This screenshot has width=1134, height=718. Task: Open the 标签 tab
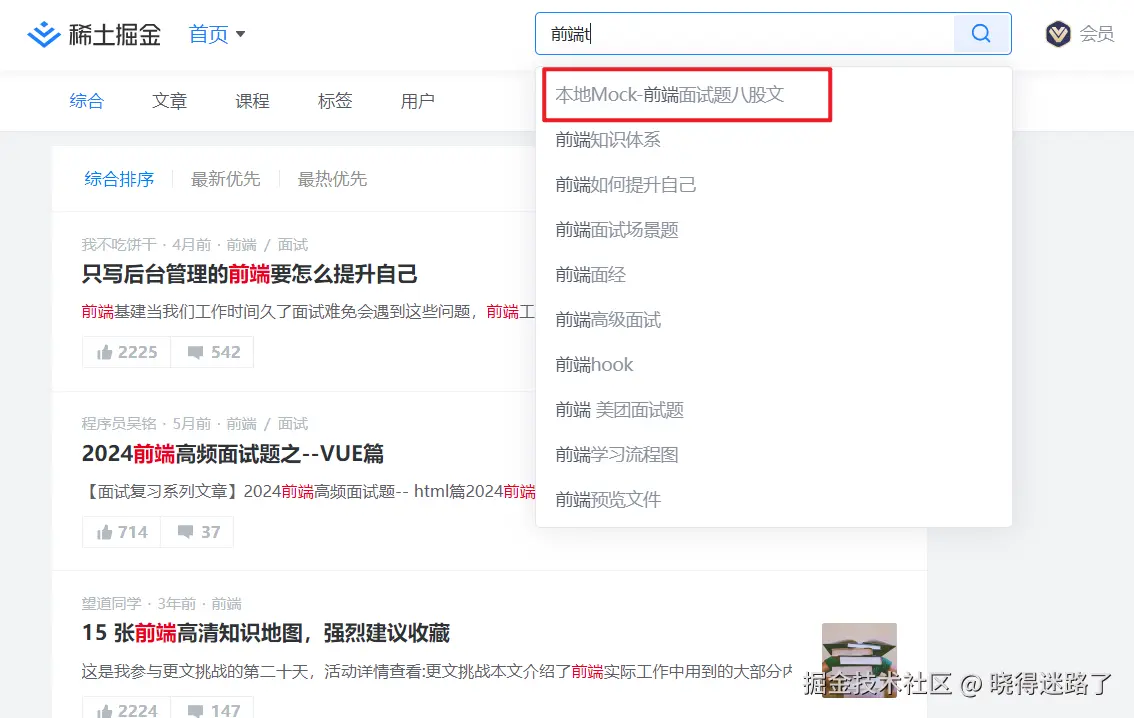tap(335, 101)
